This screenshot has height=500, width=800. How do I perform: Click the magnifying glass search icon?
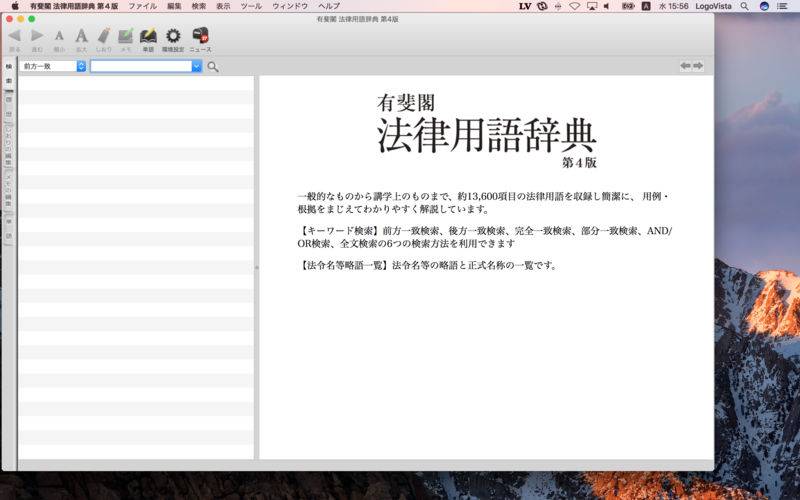point(213,67)
